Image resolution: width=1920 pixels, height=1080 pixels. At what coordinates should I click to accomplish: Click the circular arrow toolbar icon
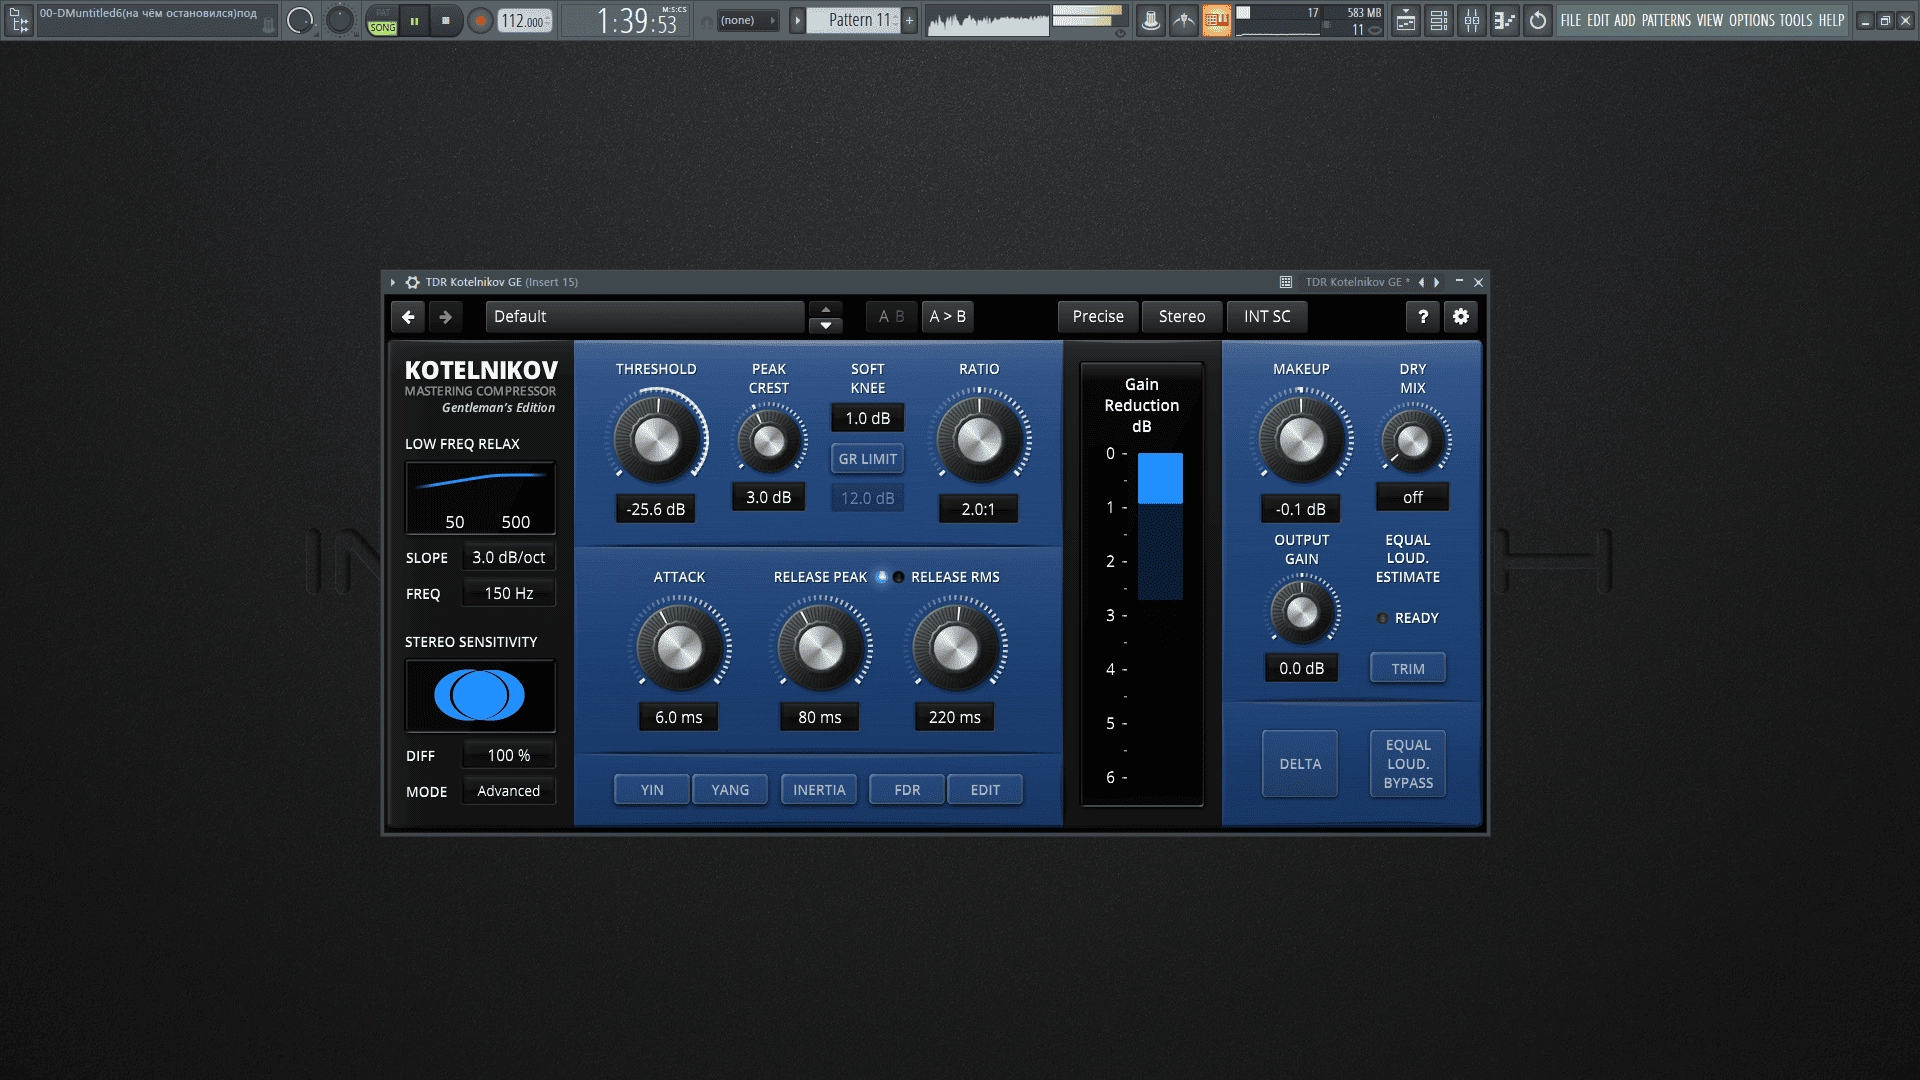(x=1538, y=20)
